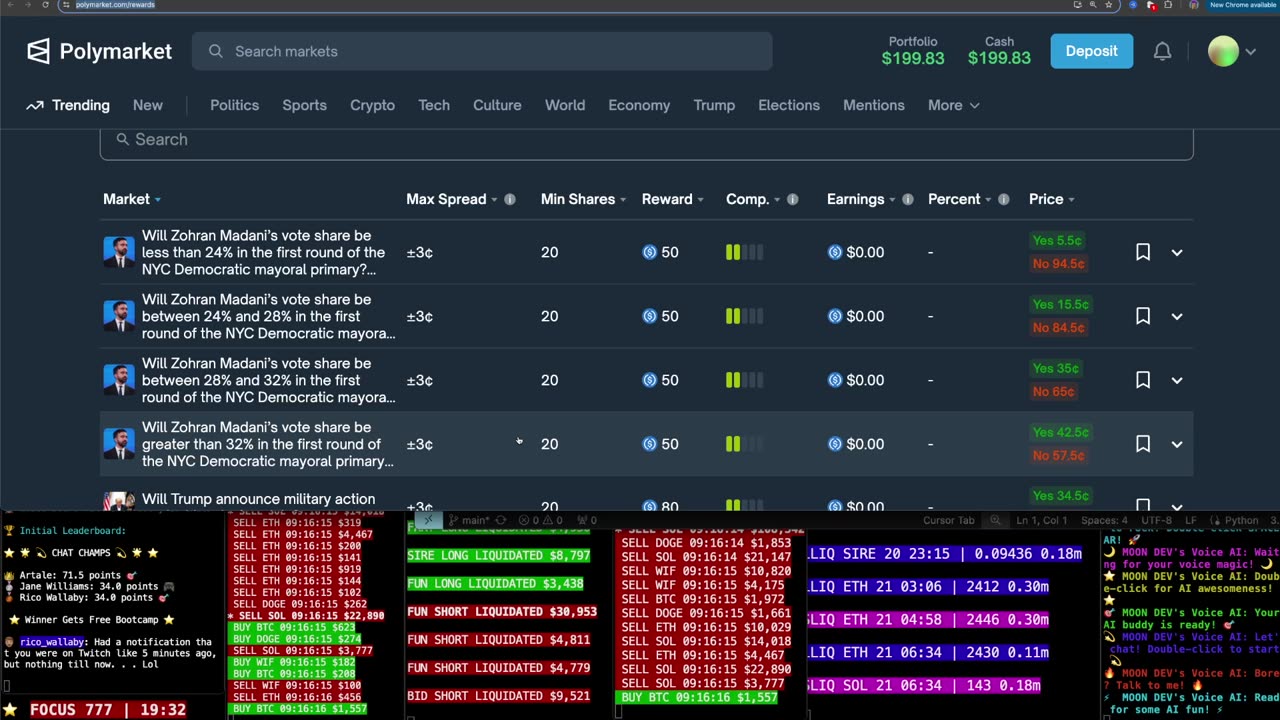Sort by Min Shares column
This screenshot has height=720, width=1280.
pos(585,199)
